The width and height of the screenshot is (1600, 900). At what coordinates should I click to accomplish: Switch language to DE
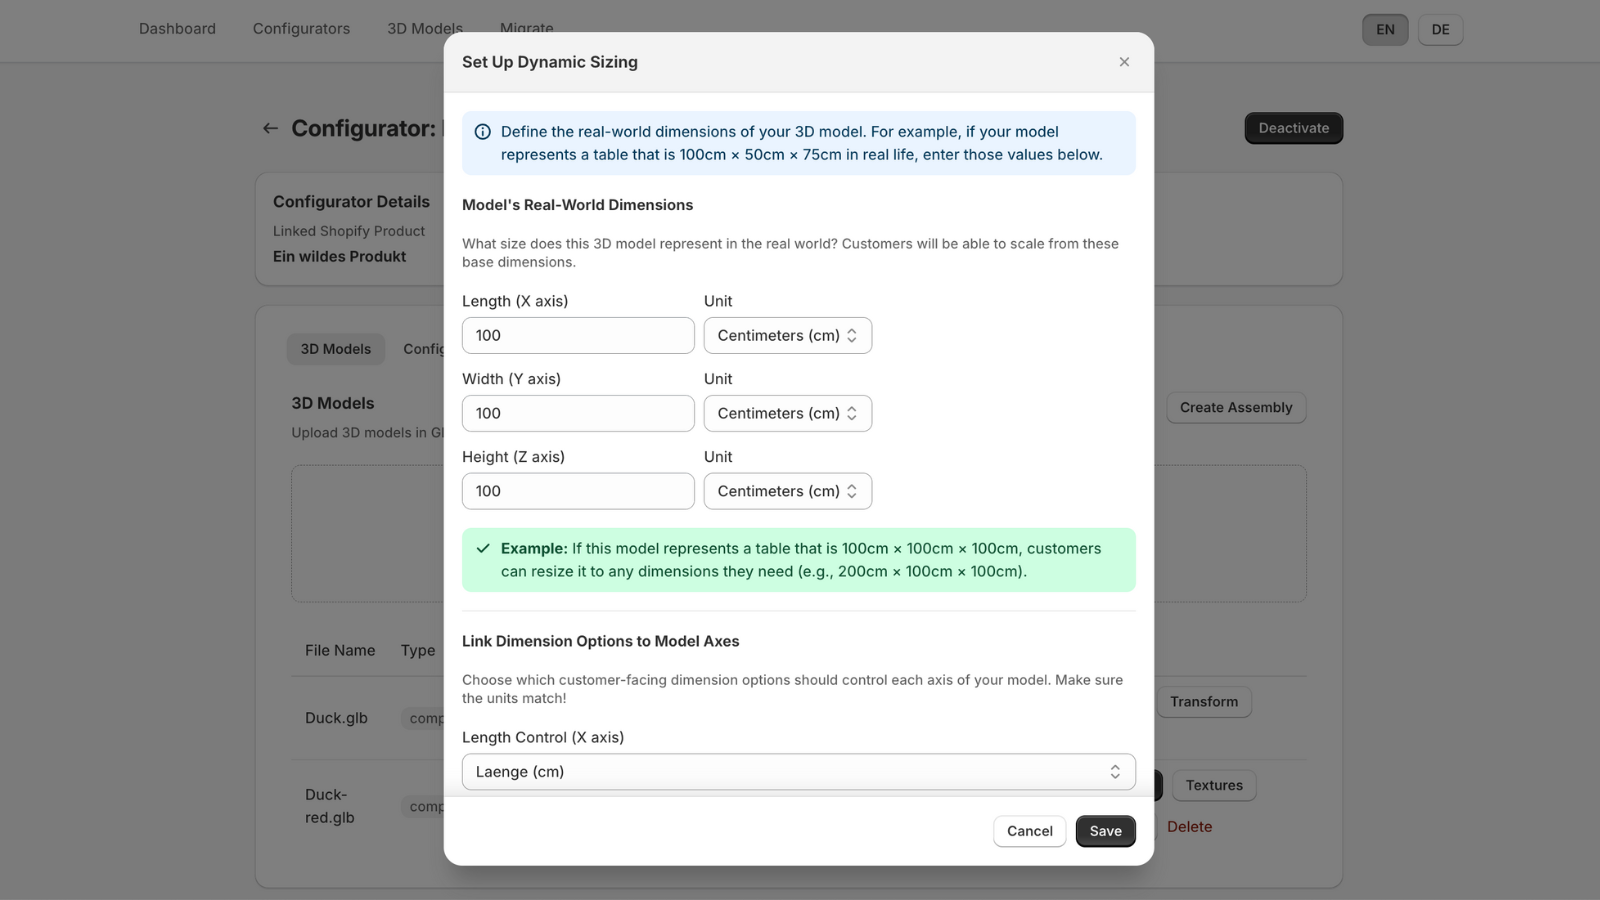1440,30
